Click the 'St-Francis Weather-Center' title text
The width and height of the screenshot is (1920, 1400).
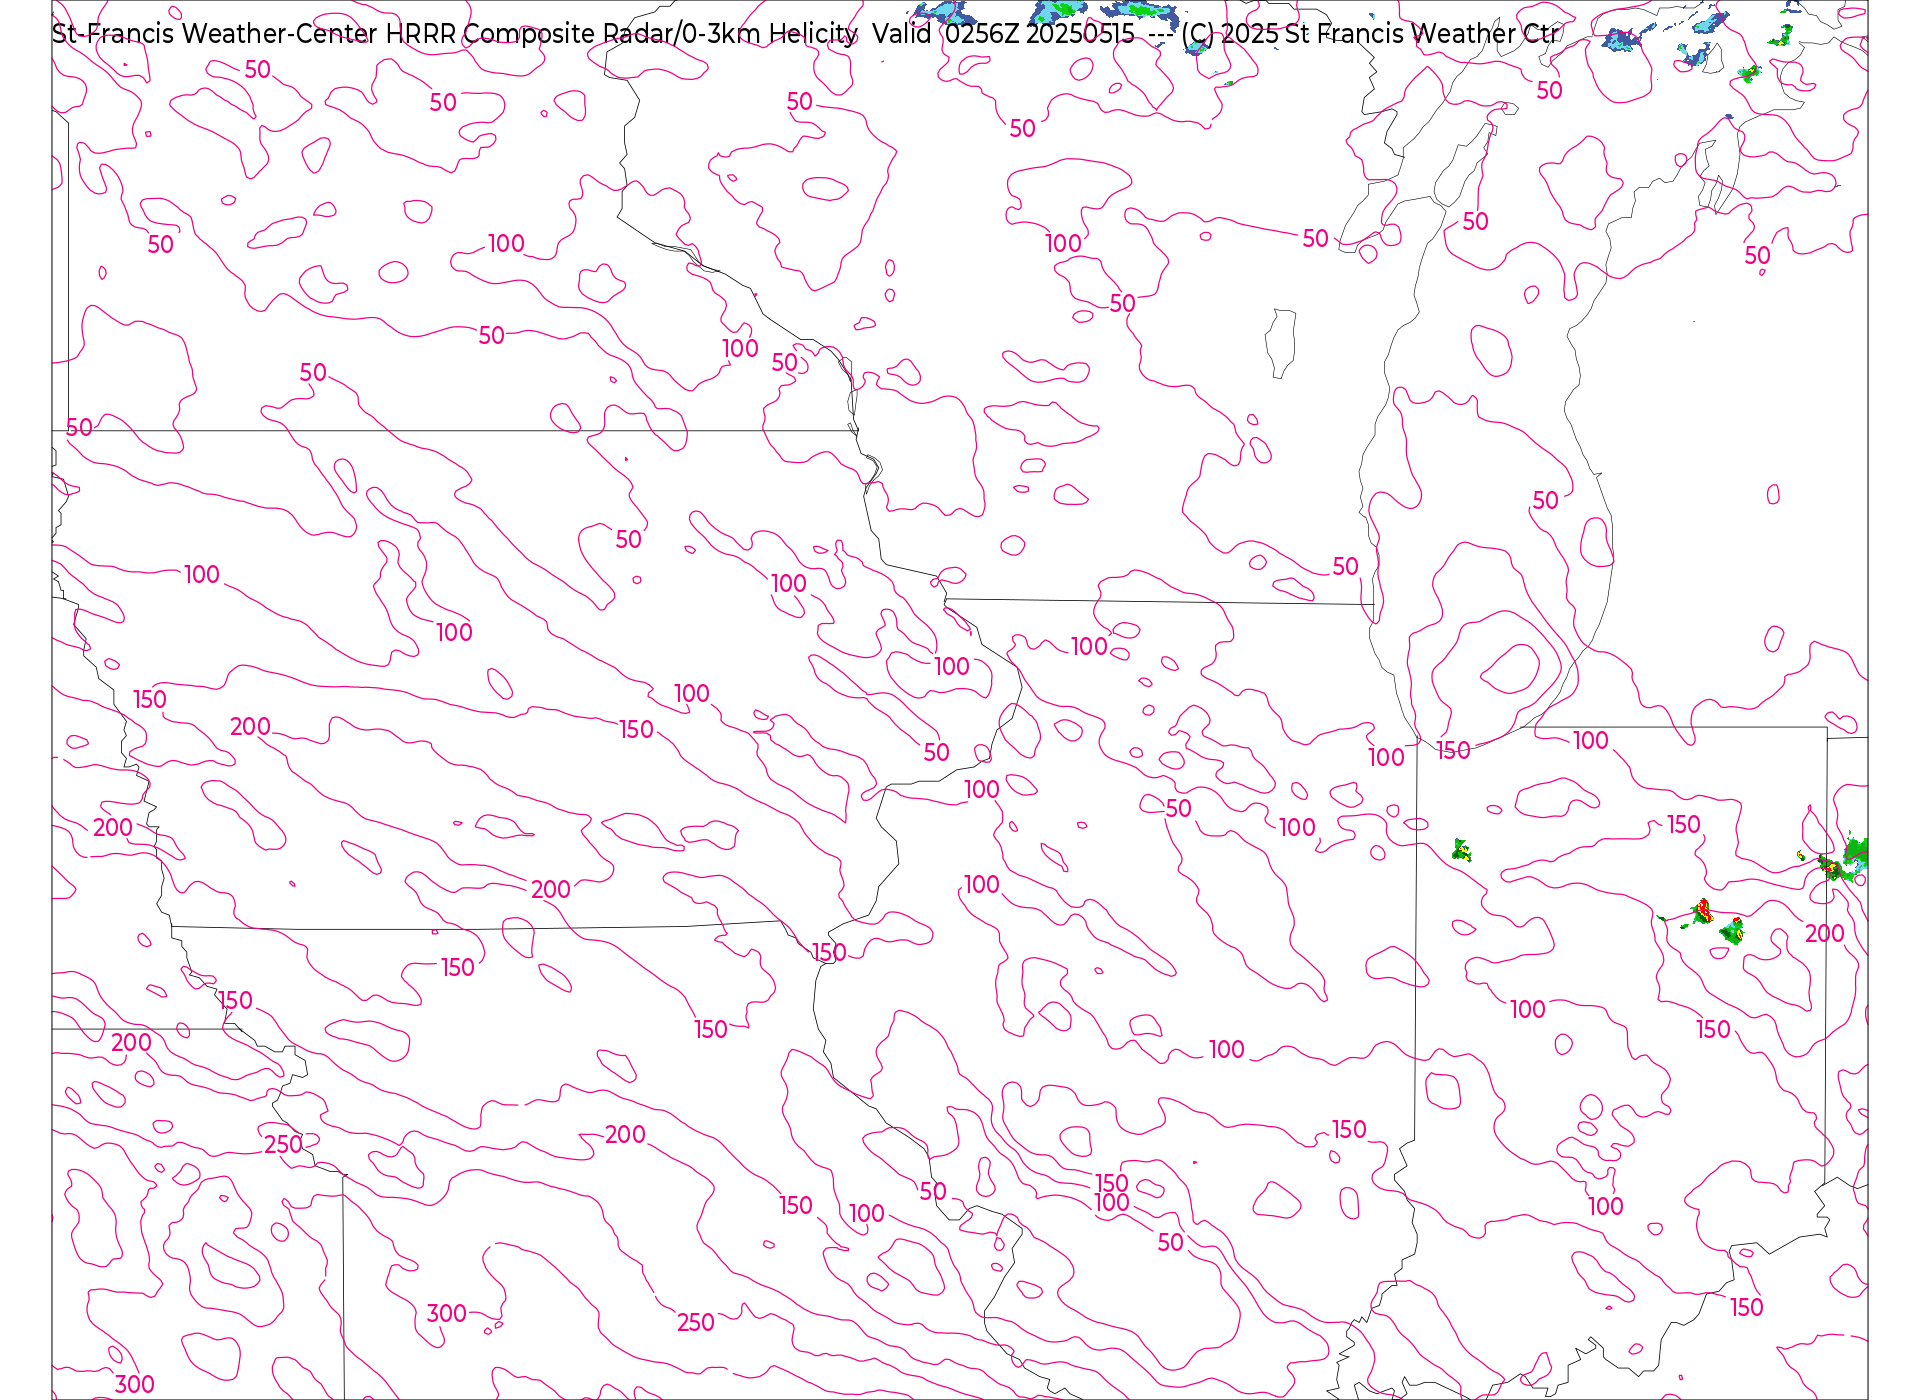click(215, 34)
